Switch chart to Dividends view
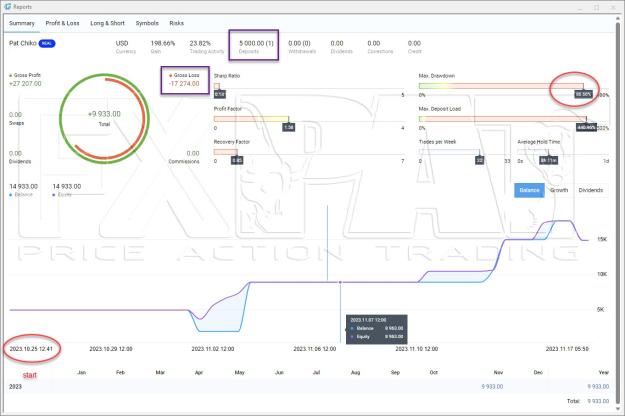Screen dimensions: 625x416 [x=590, y=190]
